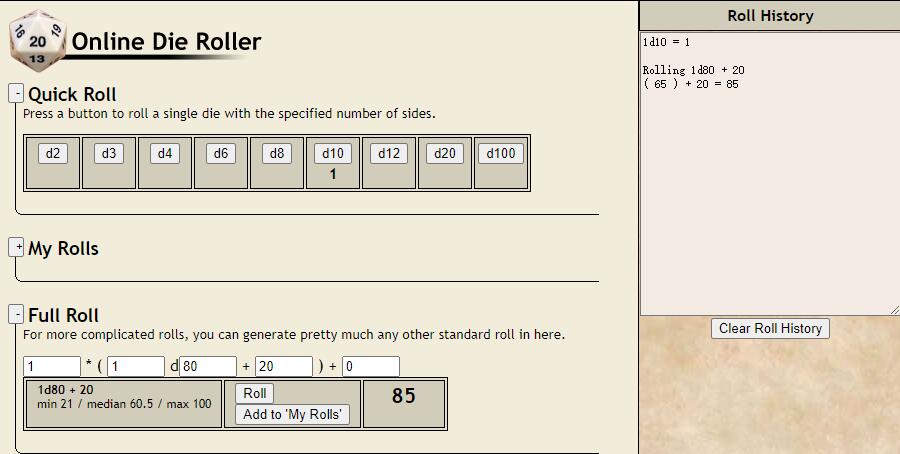Image resolution: width=900 pixels, height=454 pixels.
Task: Roll the d8 quick die
Action: click(x=277, y=153)
